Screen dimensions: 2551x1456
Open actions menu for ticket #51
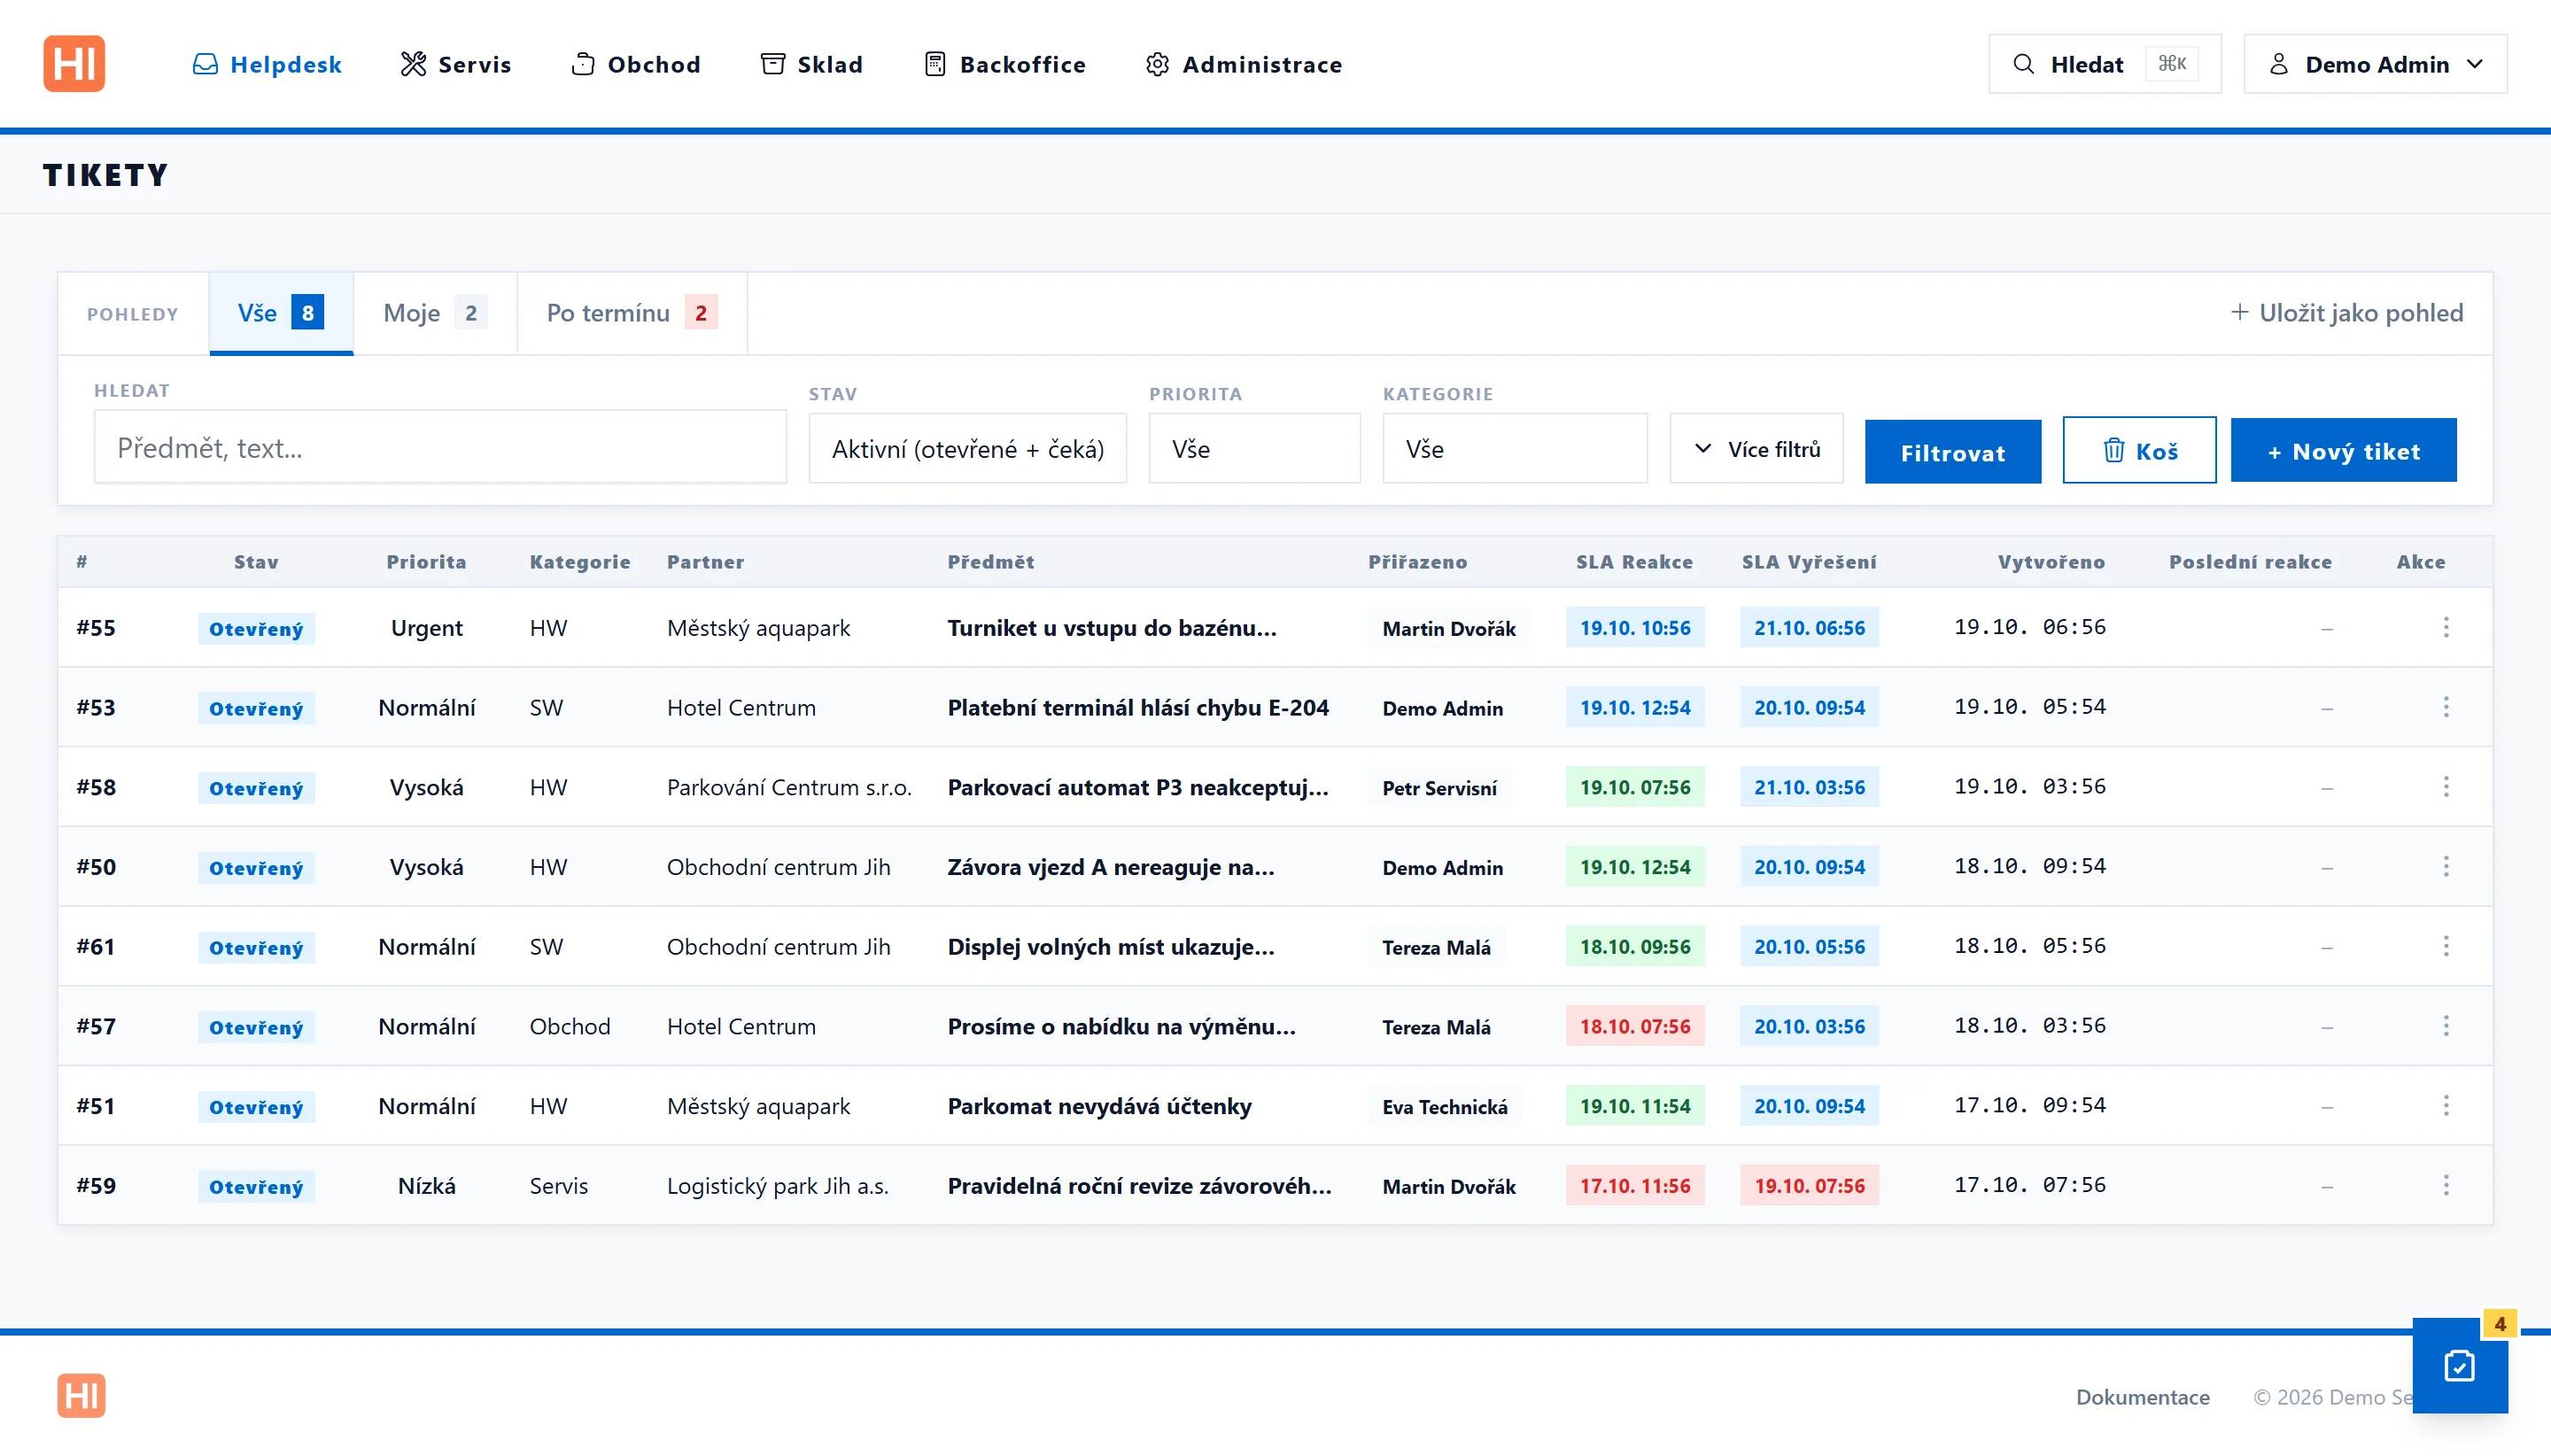tap(2446, 1106)
